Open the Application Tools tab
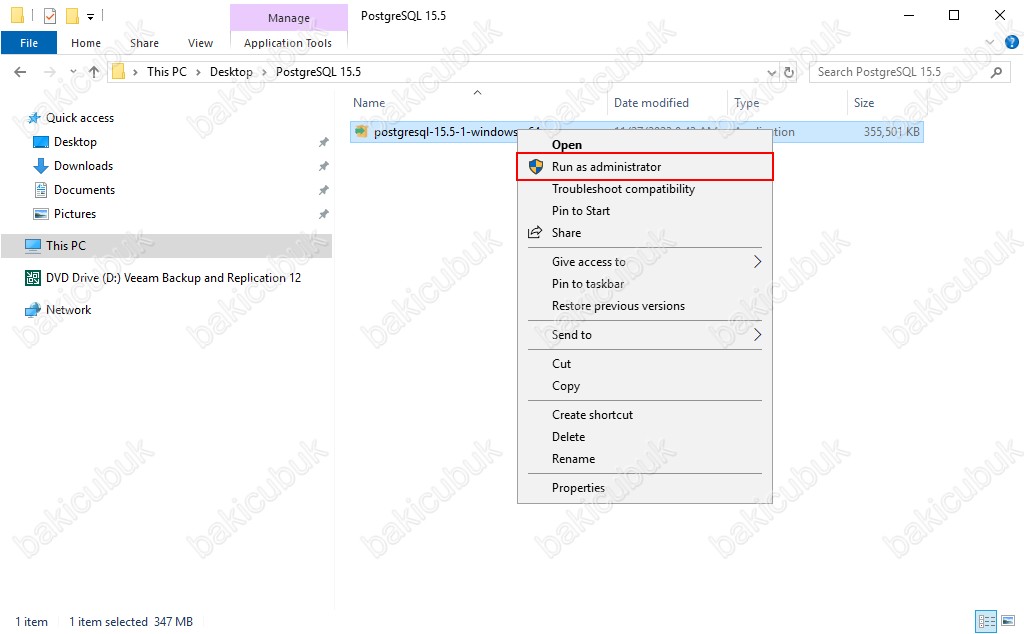 [x=288, y=43]
